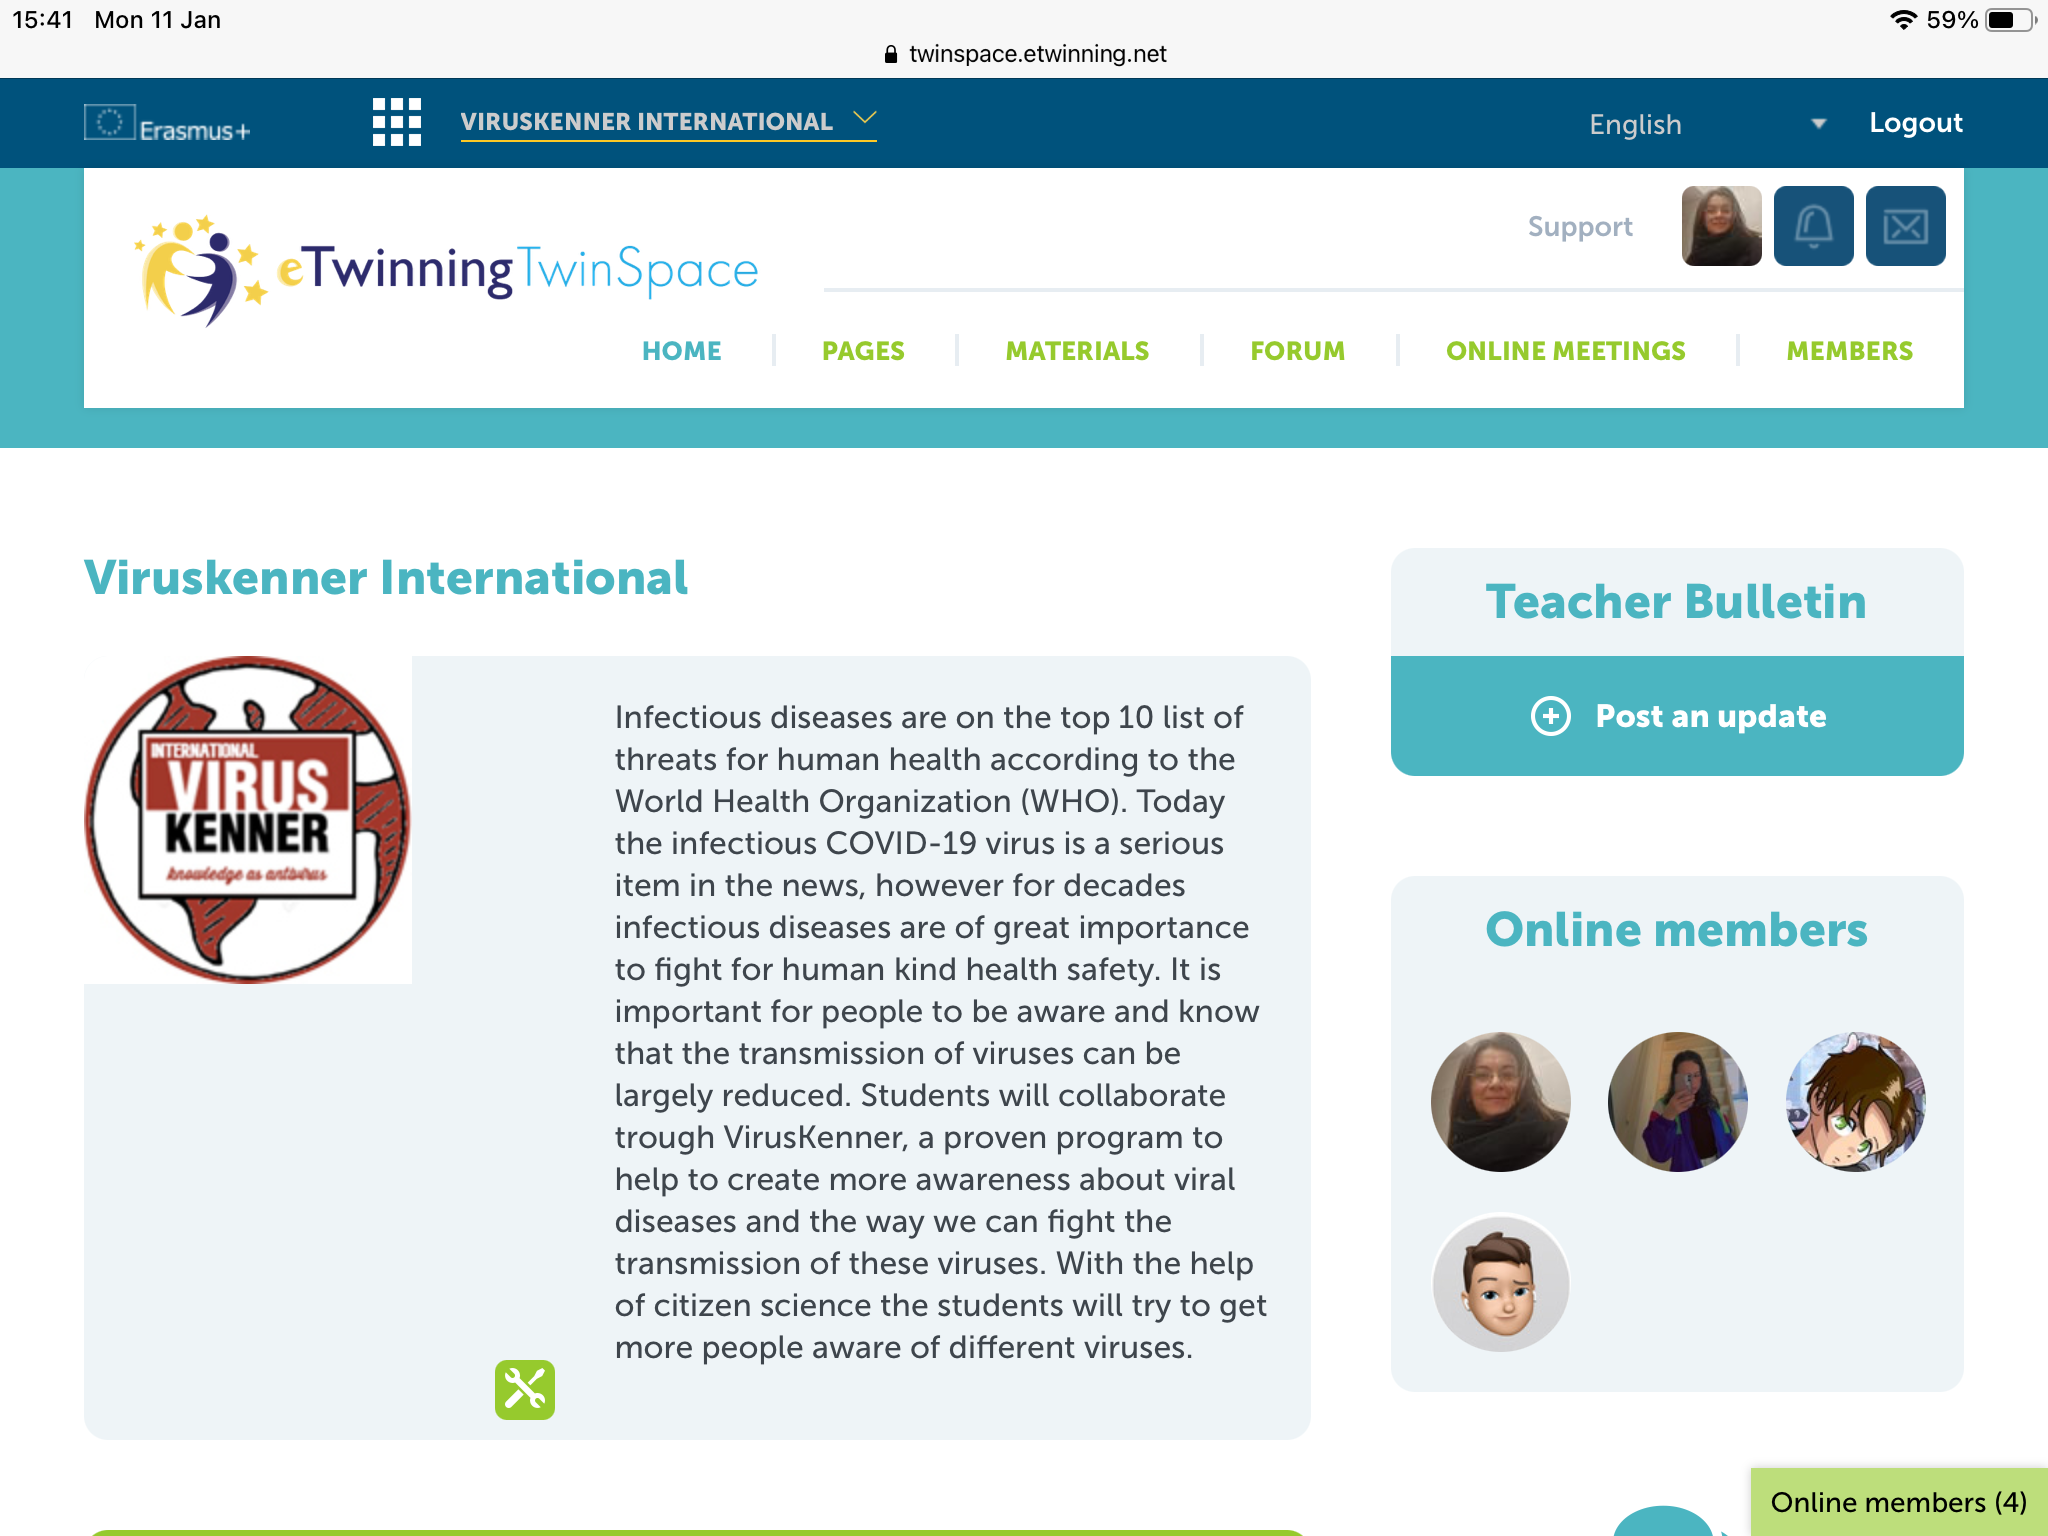Go to the Pages tab
2048x1536 pixels.
point(863,351)
